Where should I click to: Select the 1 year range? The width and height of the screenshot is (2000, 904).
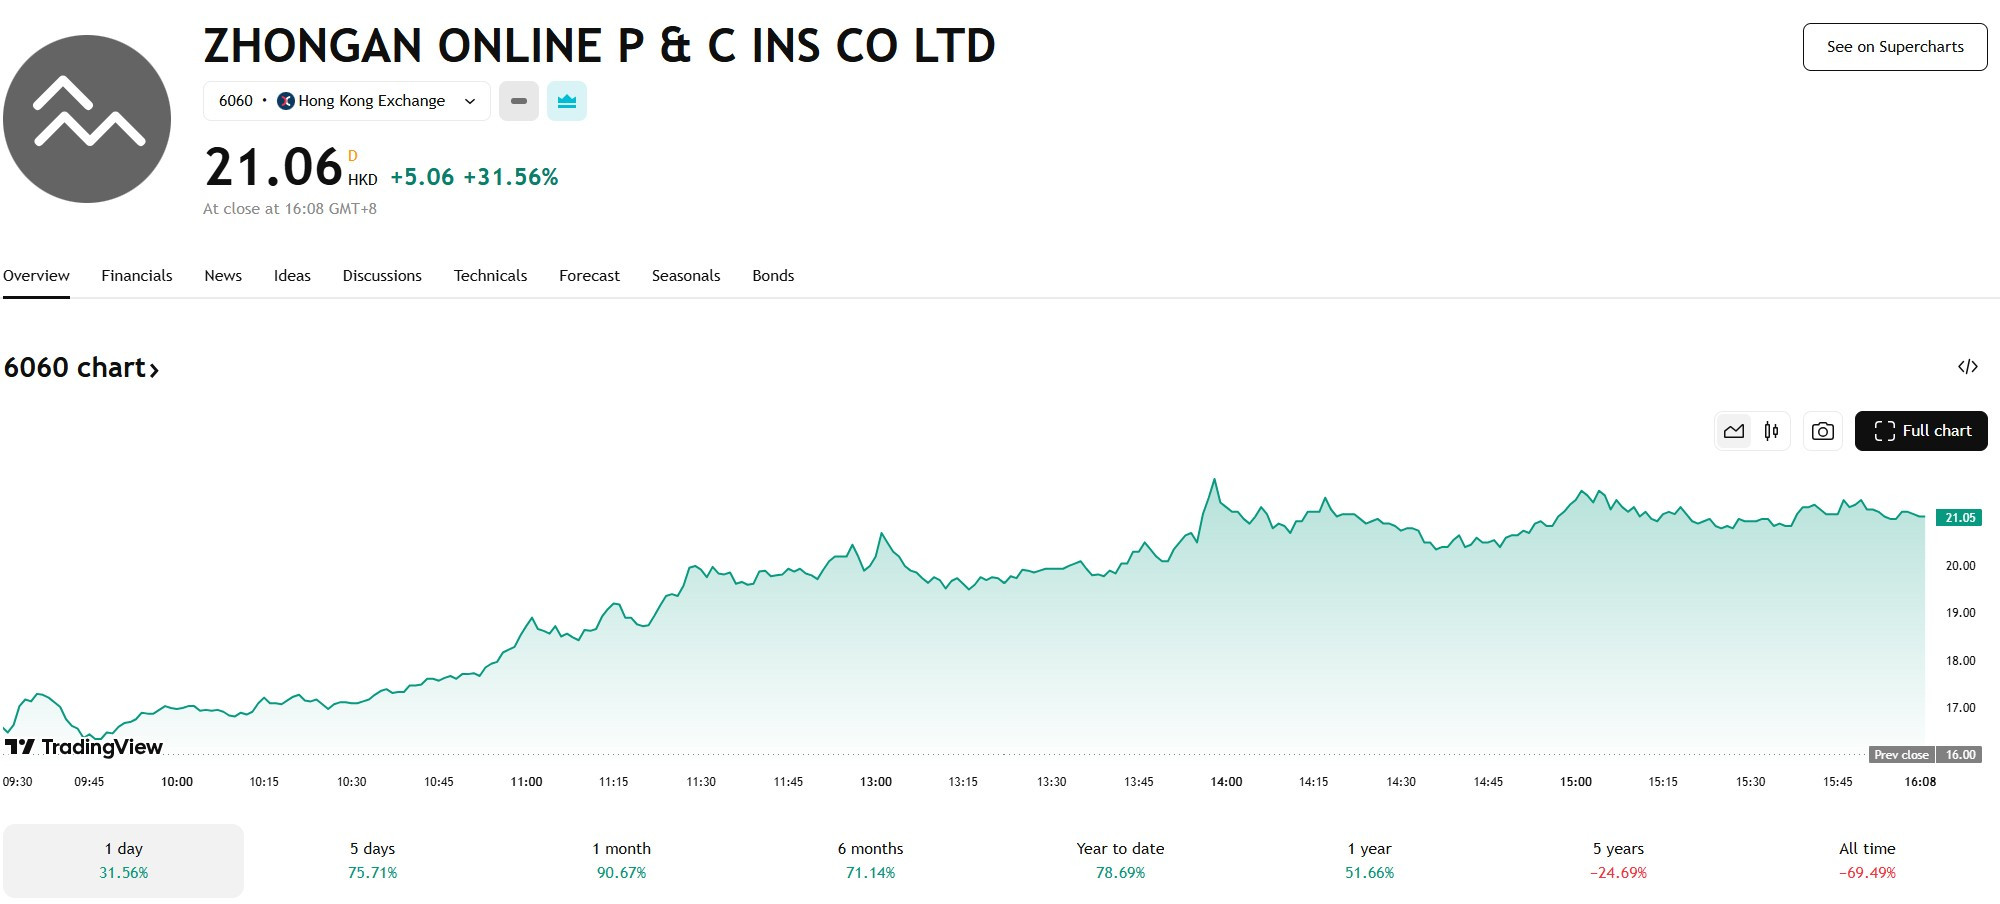1369,861
